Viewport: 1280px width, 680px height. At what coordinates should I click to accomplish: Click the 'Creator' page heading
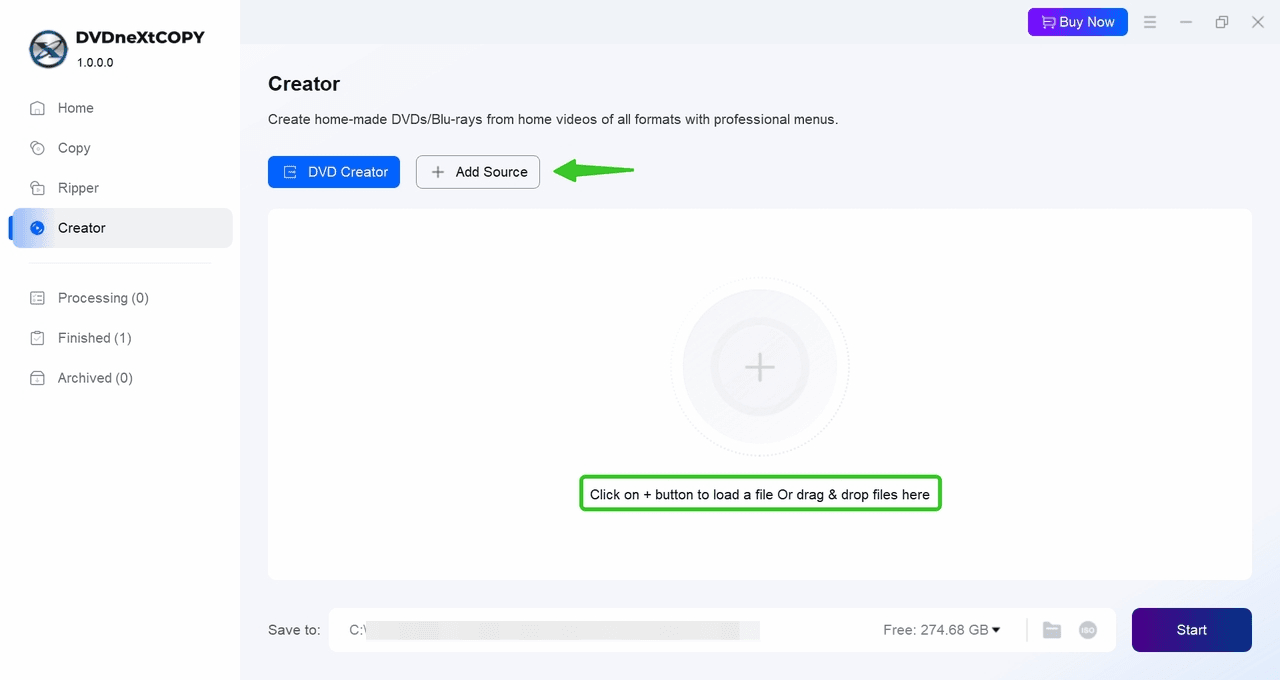304,84
